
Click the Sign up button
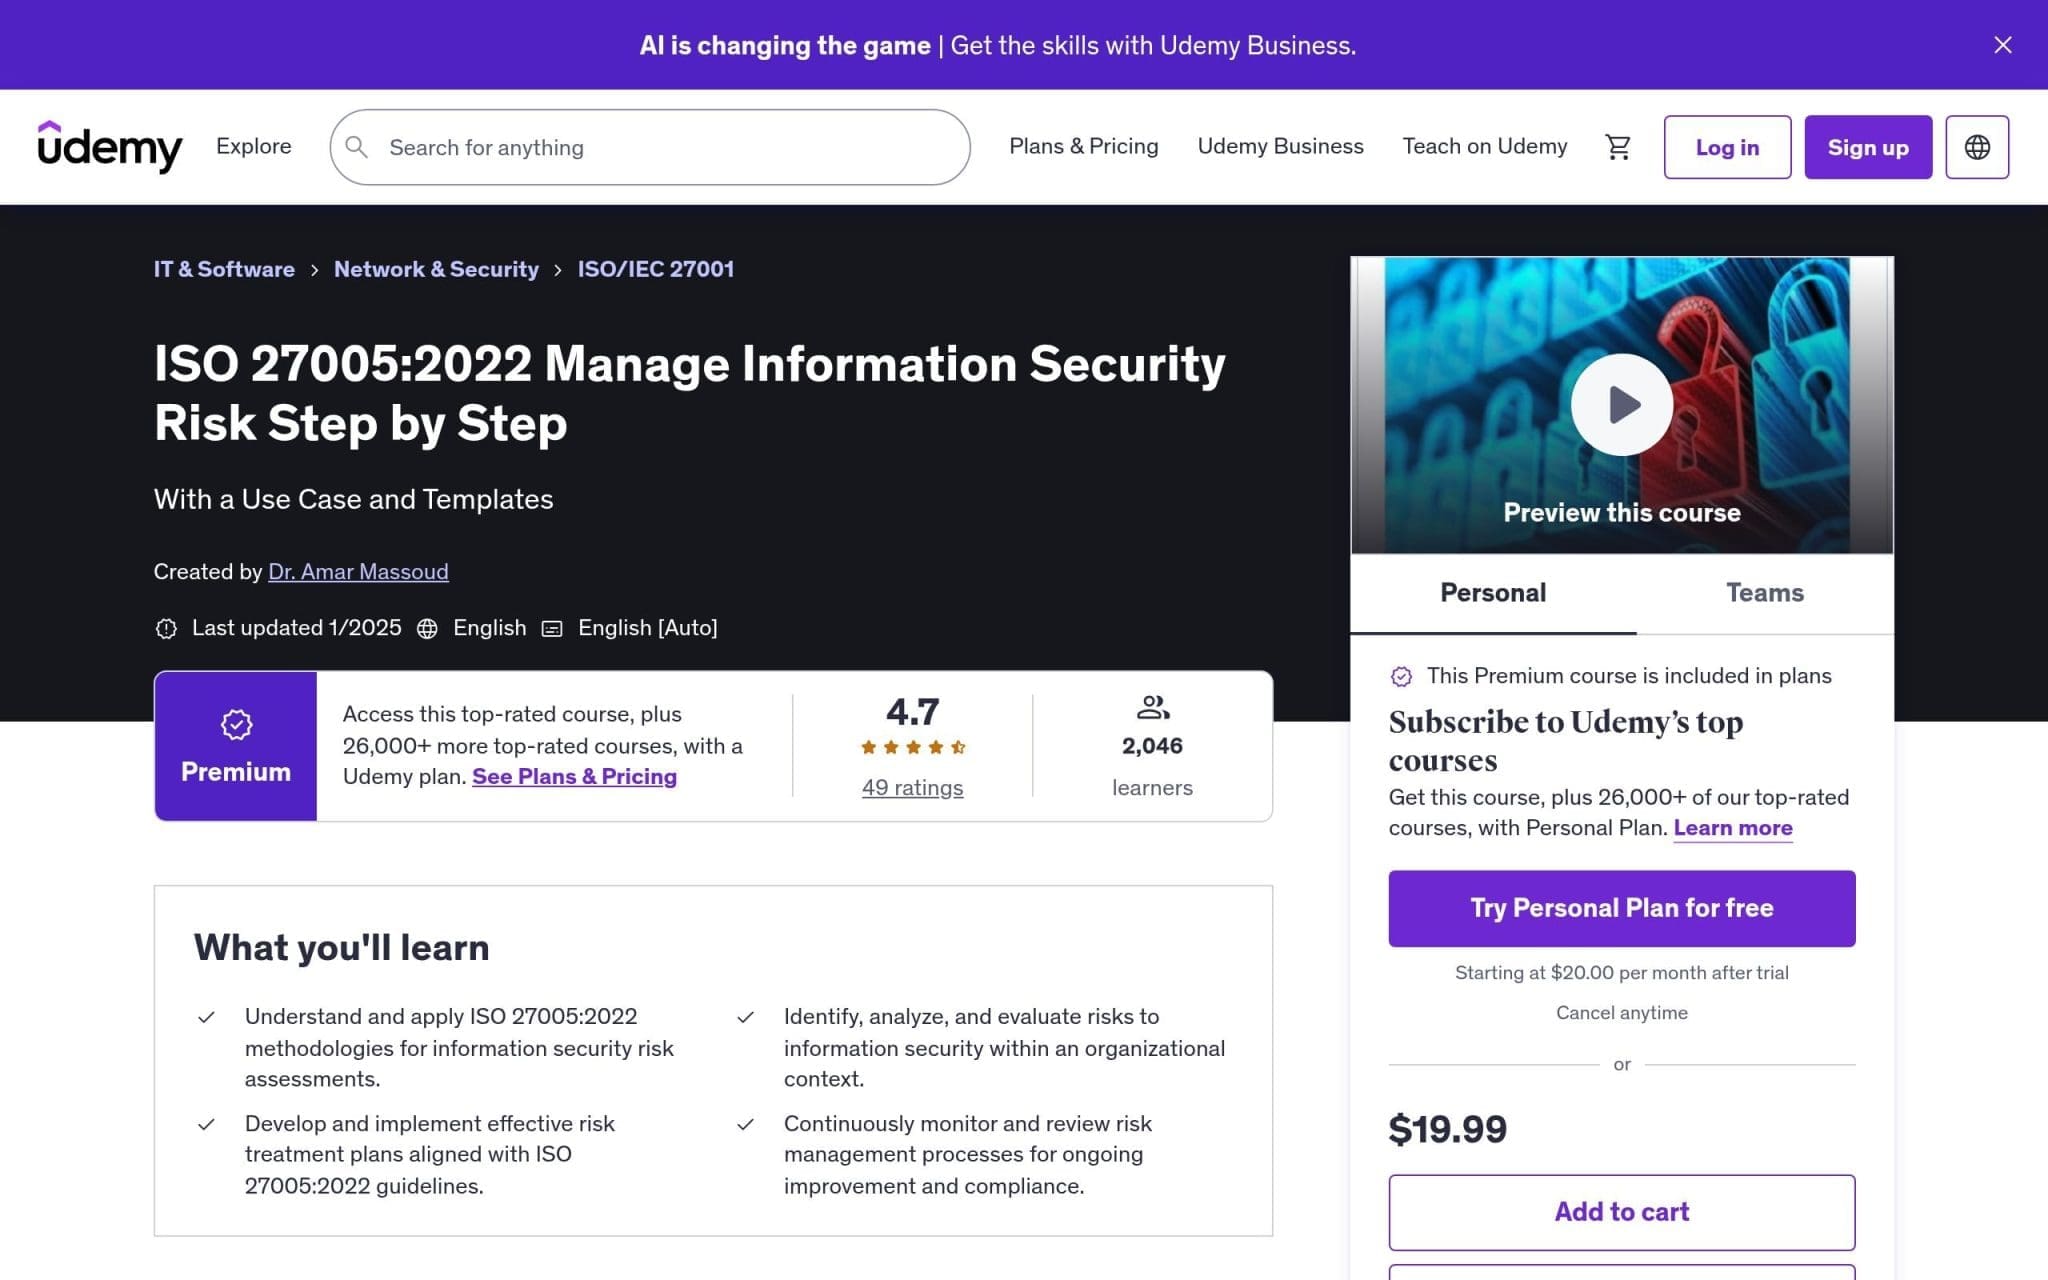[1868, 147]
